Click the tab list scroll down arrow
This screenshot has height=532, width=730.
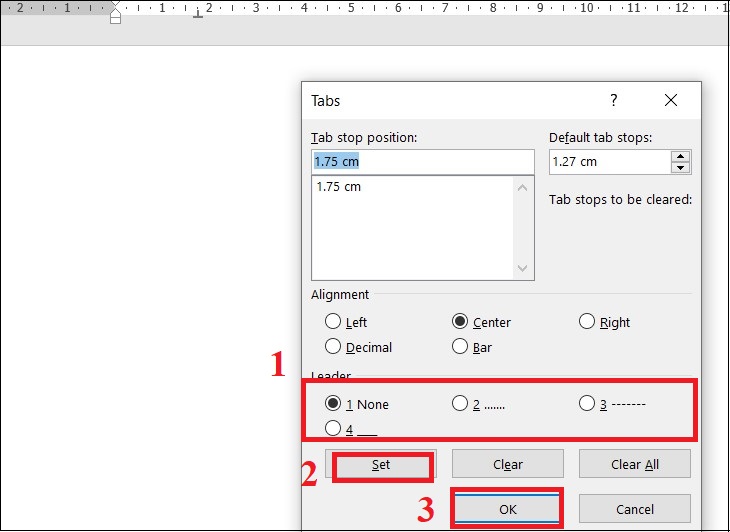(522, 269)
